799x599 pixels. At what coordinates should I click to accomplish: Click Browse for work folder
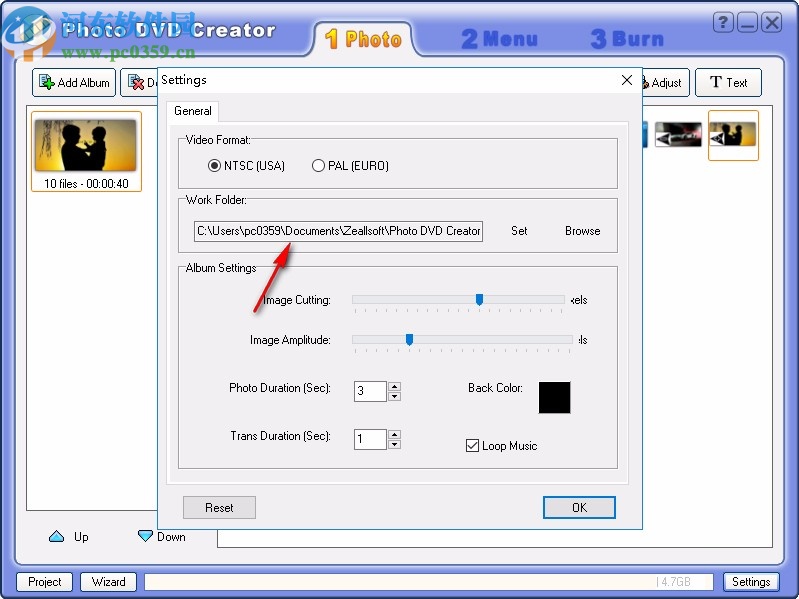pyautogui.click(x=582, y=231)
